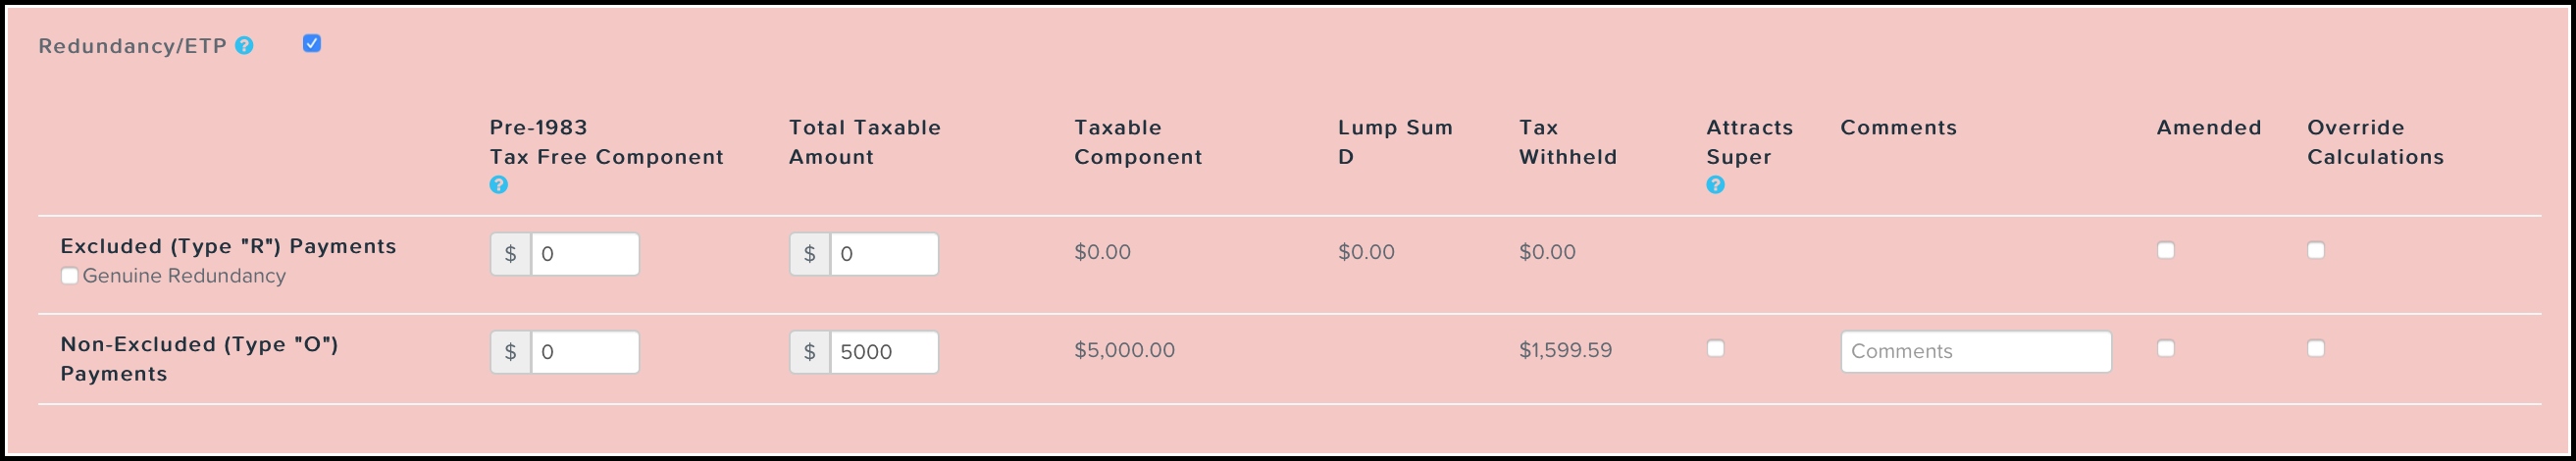Screen dimensions: 2576x461
Task: Click the Redundancy/ETP section label
Action: (132, 47)
